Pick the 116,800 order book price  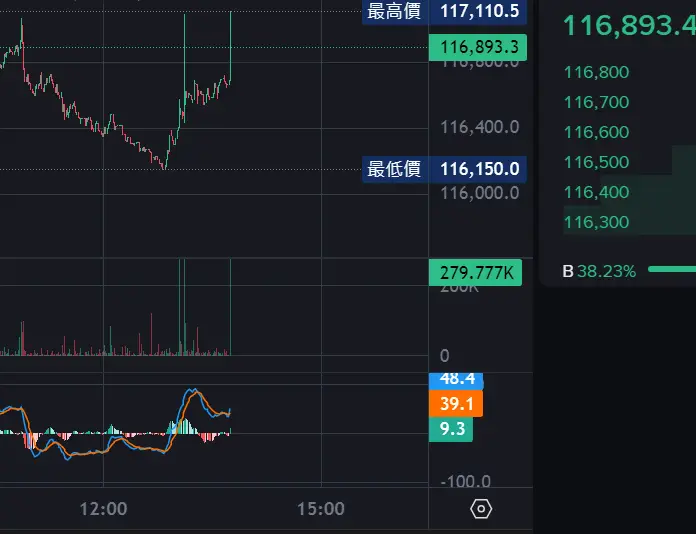click(596, 72)
